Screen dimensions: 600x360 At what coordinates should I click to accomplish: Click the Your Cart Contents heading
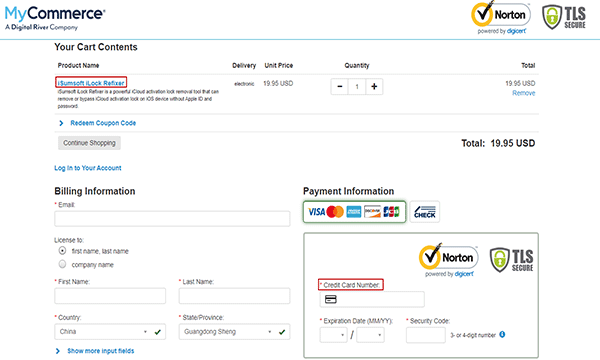tap(96, 47)
